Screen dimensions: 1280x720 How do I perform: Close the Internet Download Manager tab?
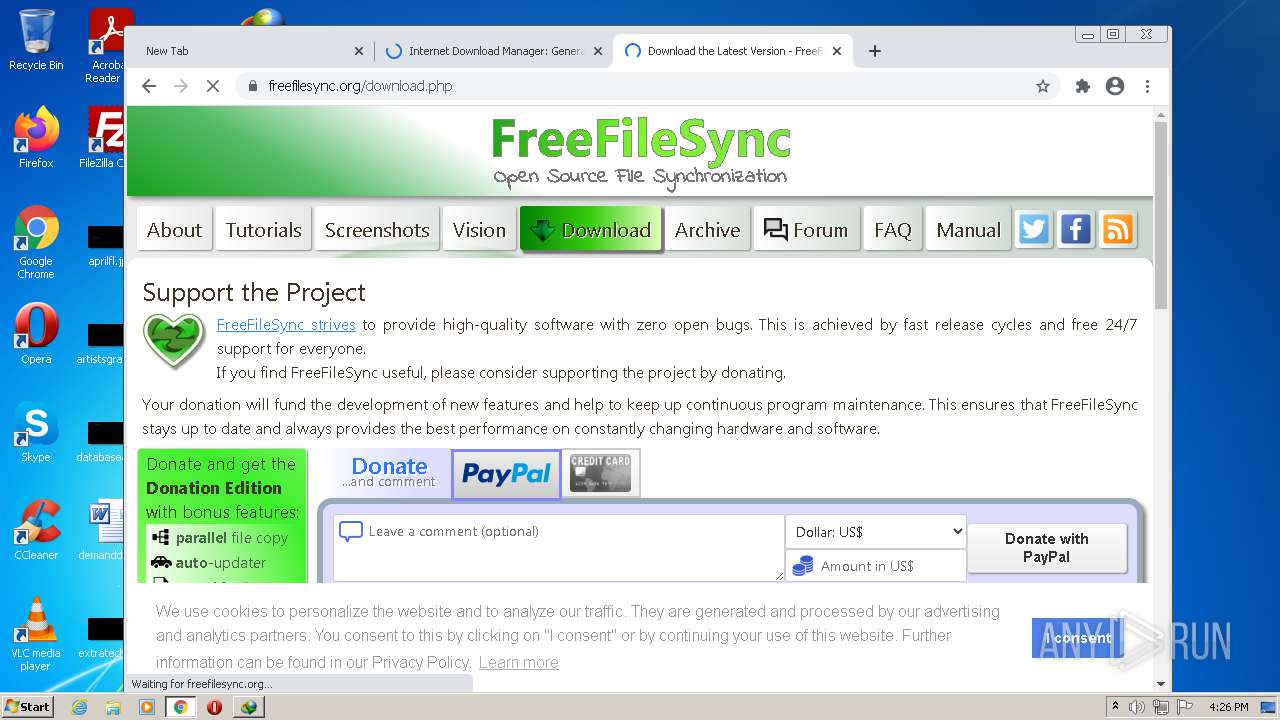(598, 51)
